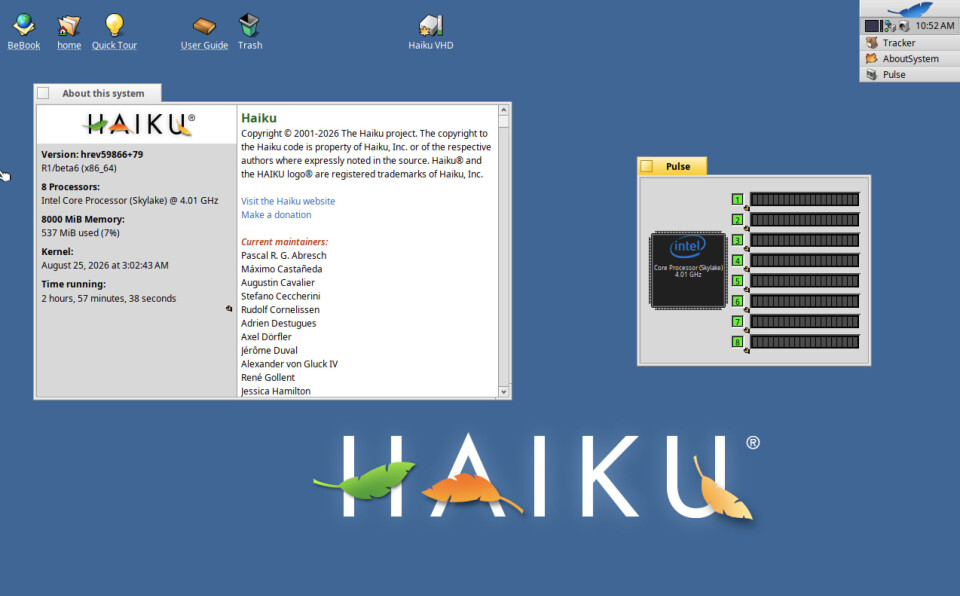Click CPU 4 activity bar in Pulse
The image size is (960, 596).
tap(804, 260)
